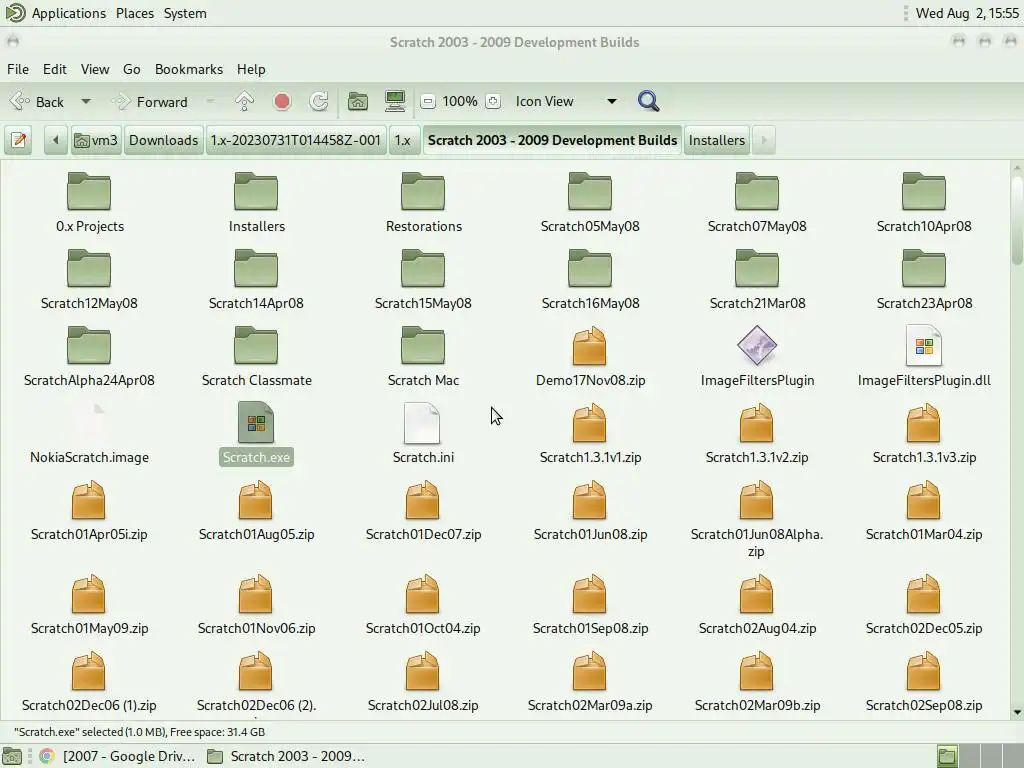Click the Scratch 2003 - 2009 taskbar window button
Viewport: 1024px width, 768px height.
[286, 756]
